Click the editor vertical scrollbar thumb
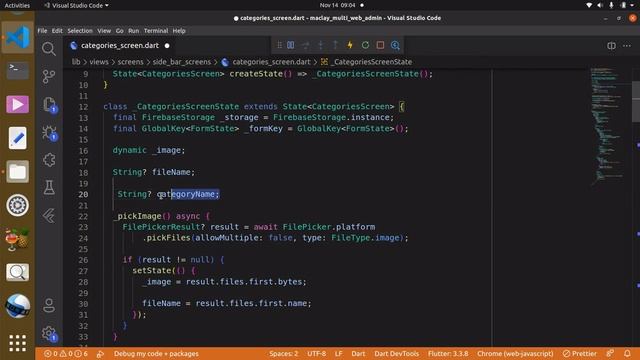This screenshot has height=360, width=640. click(636, 101)
